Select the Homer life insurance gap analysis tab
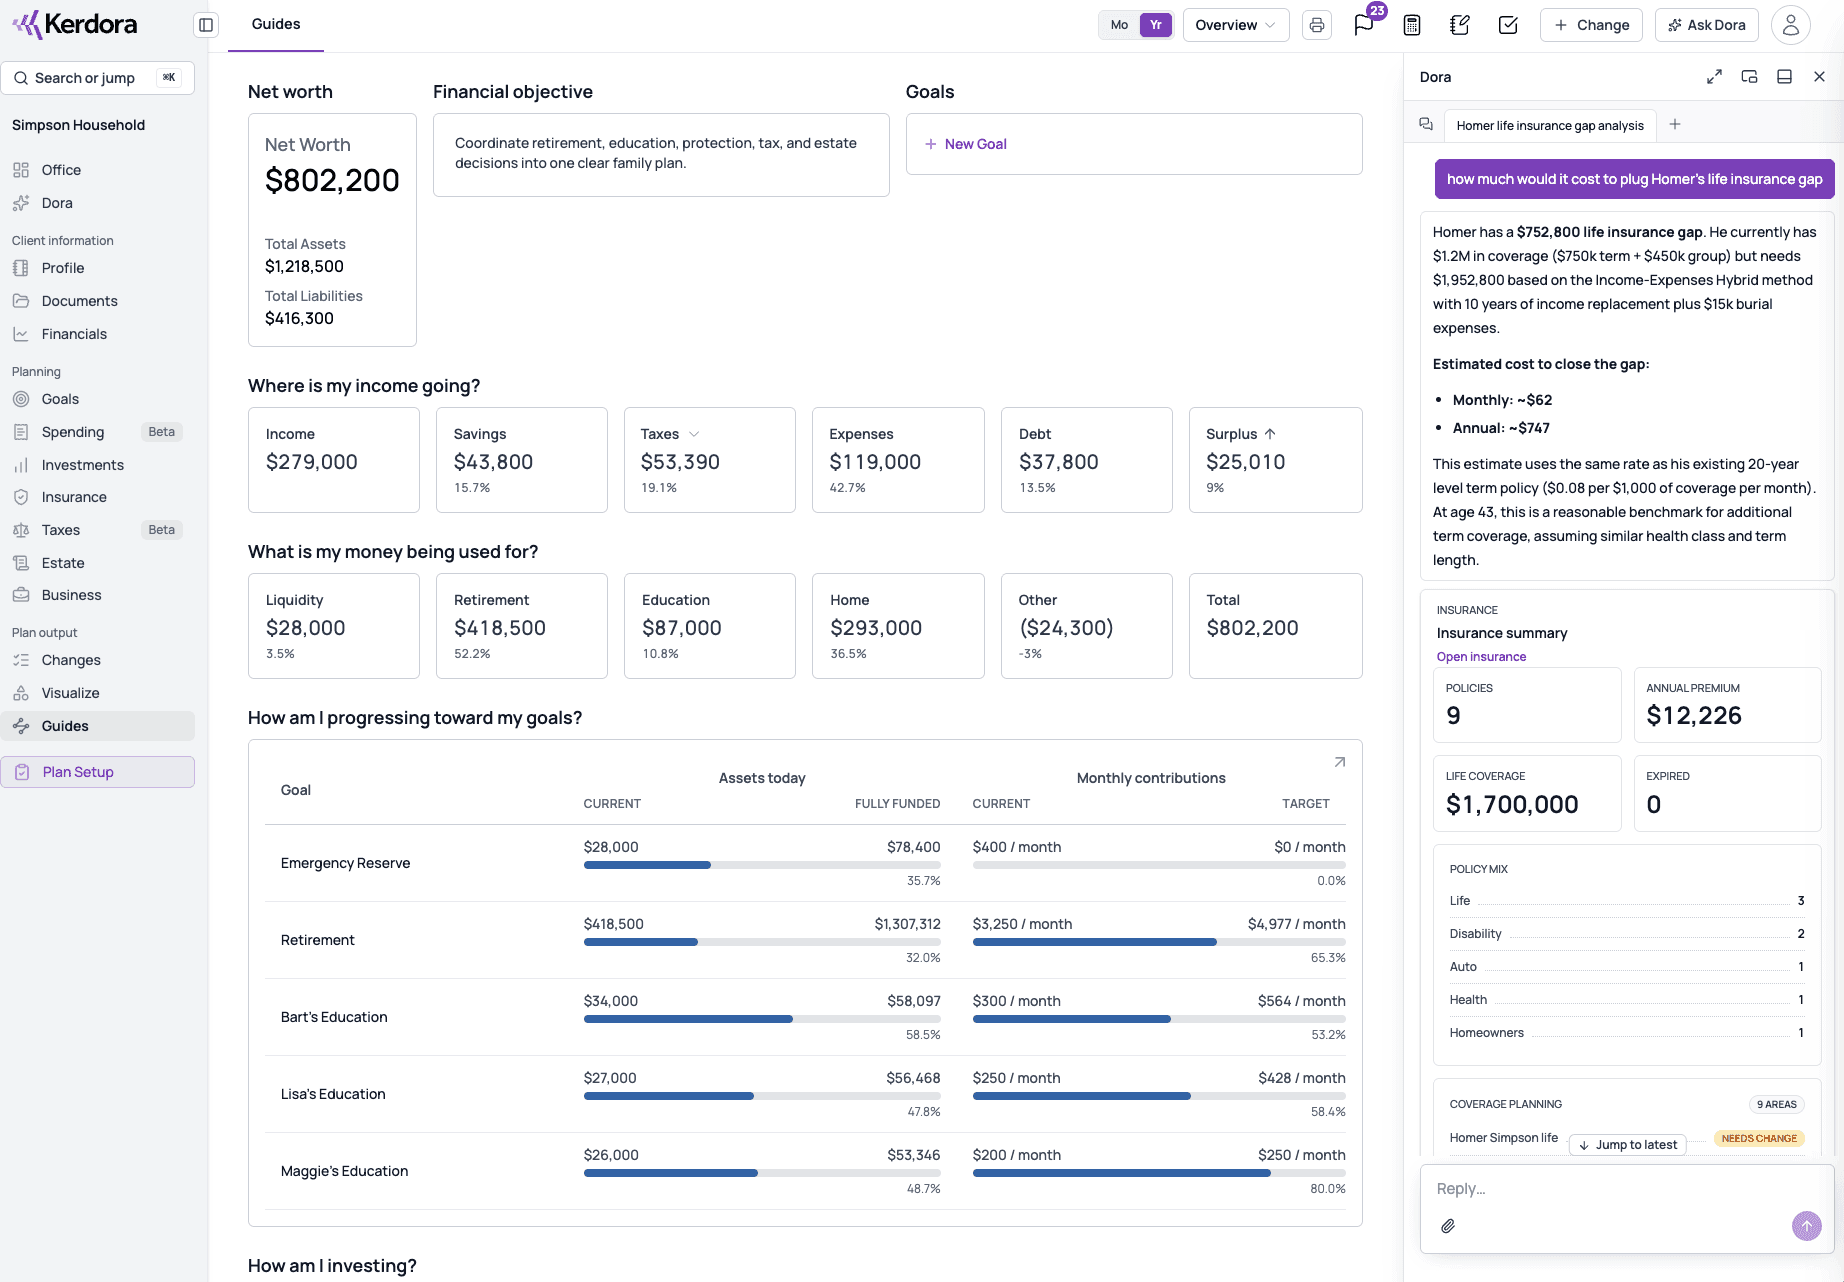The image size is (1844, 1282). coord(1549,126)
